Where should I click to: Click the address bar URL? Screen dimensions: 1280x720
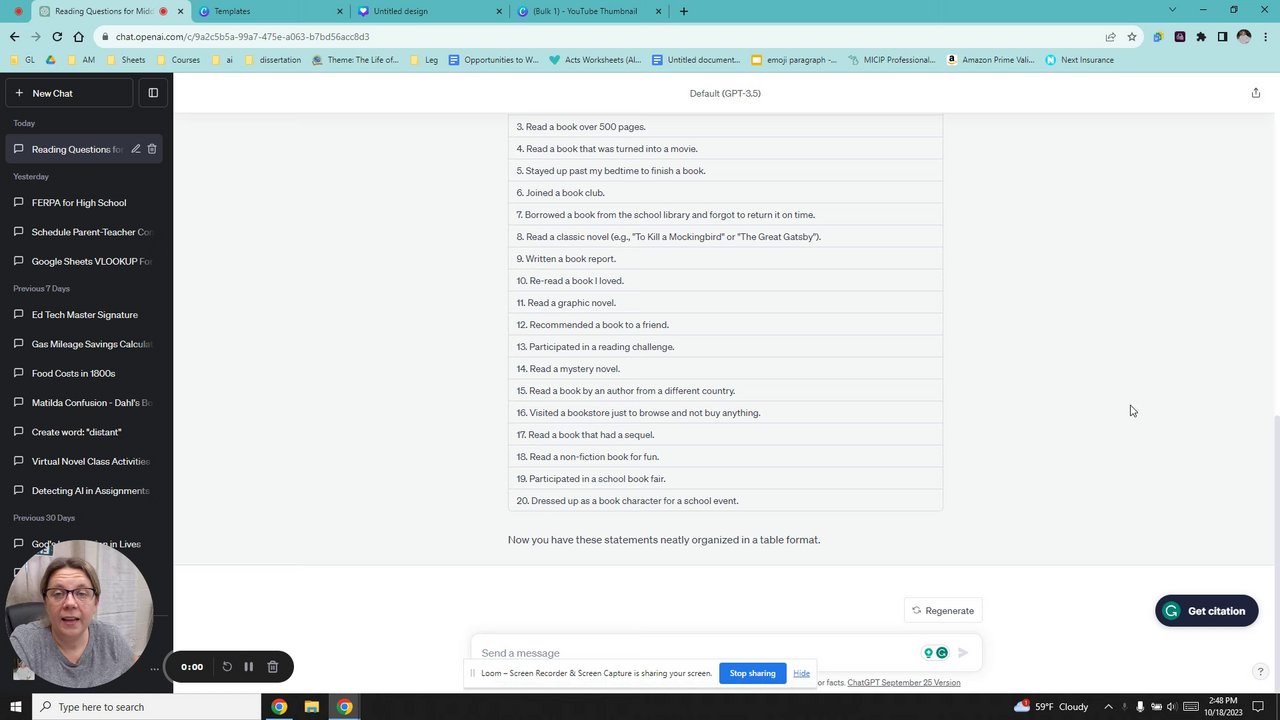tap(242, 37)
